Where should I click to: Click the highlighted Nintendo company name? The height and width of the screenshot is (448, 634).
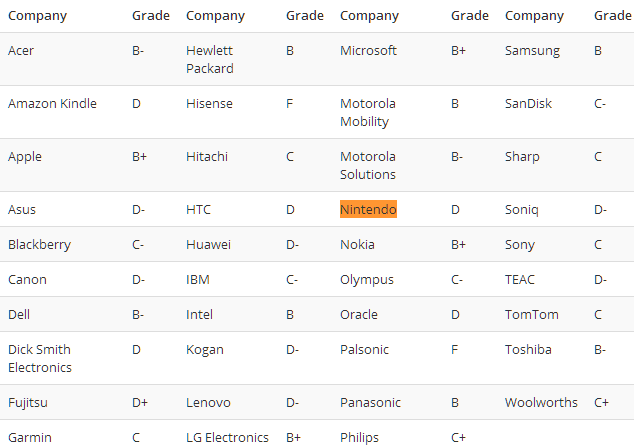pos(368,209)
